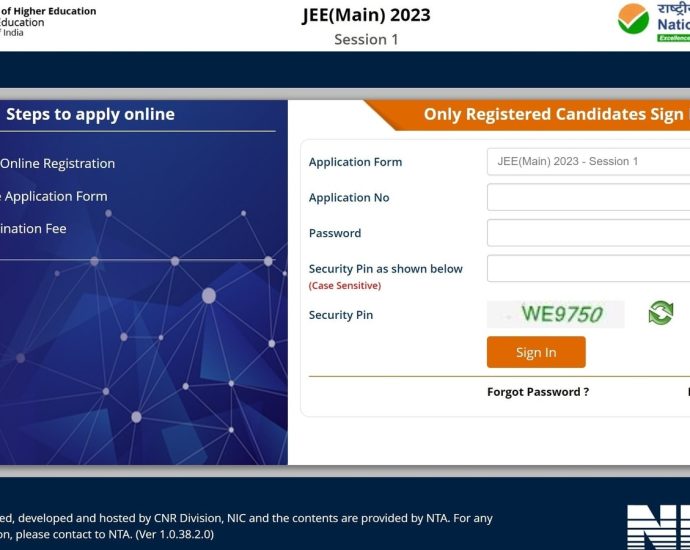Click the Session 1 subtitle

click(365, 40)
